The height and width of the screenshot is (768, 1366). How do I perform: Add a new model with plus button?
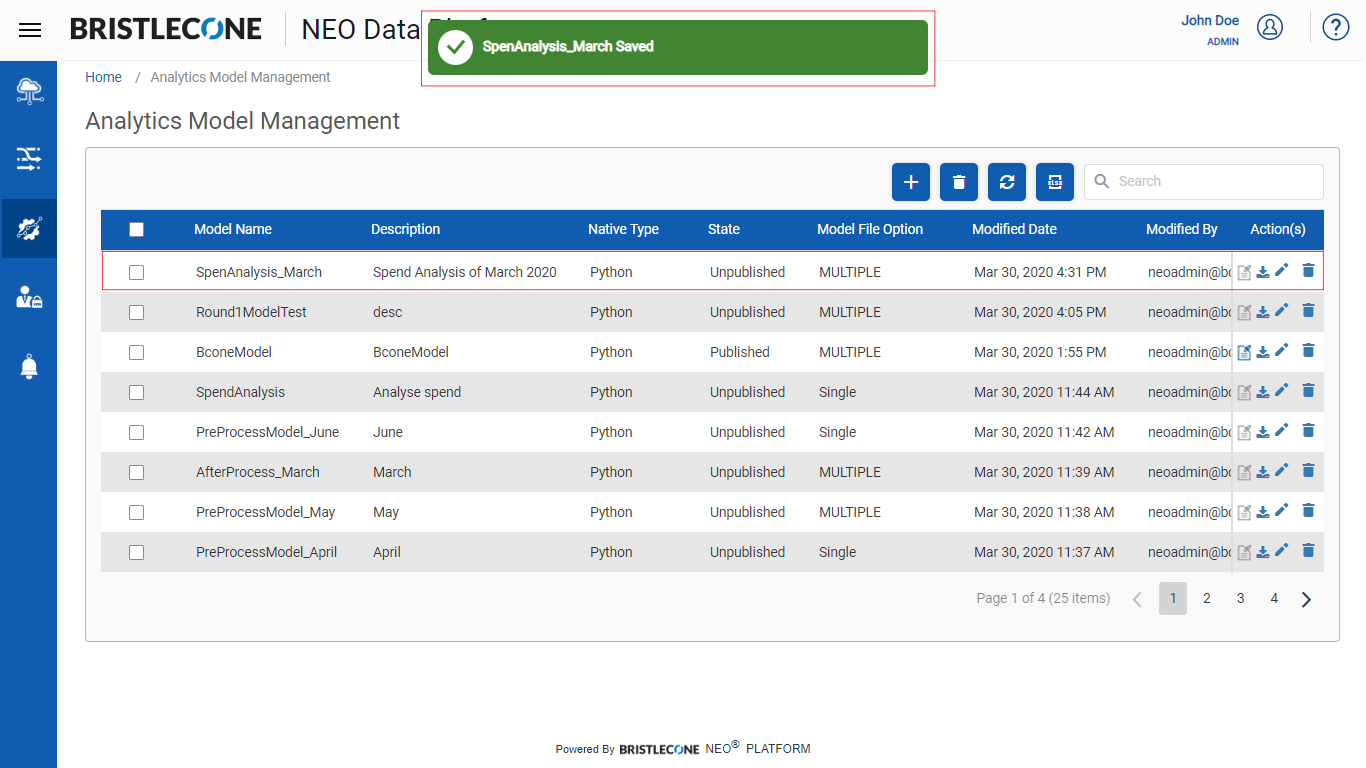click(911, 182)
